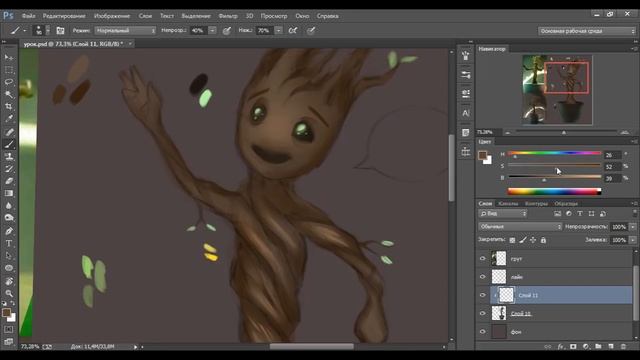Select the Rectangular Marquee tool
This screenshot has height=360, width=640.
point(9,70)
